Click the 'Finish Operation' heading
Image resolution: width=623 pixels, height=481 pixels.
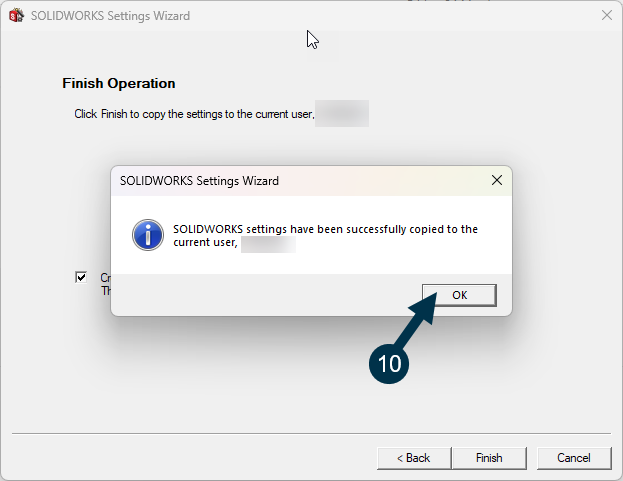119,83
